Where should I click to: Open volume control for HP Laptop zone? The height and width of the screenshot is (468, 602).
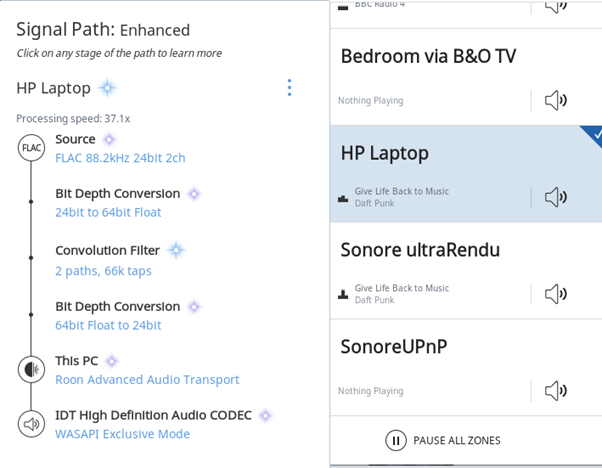pyautogui.click(x=556, y=197)
